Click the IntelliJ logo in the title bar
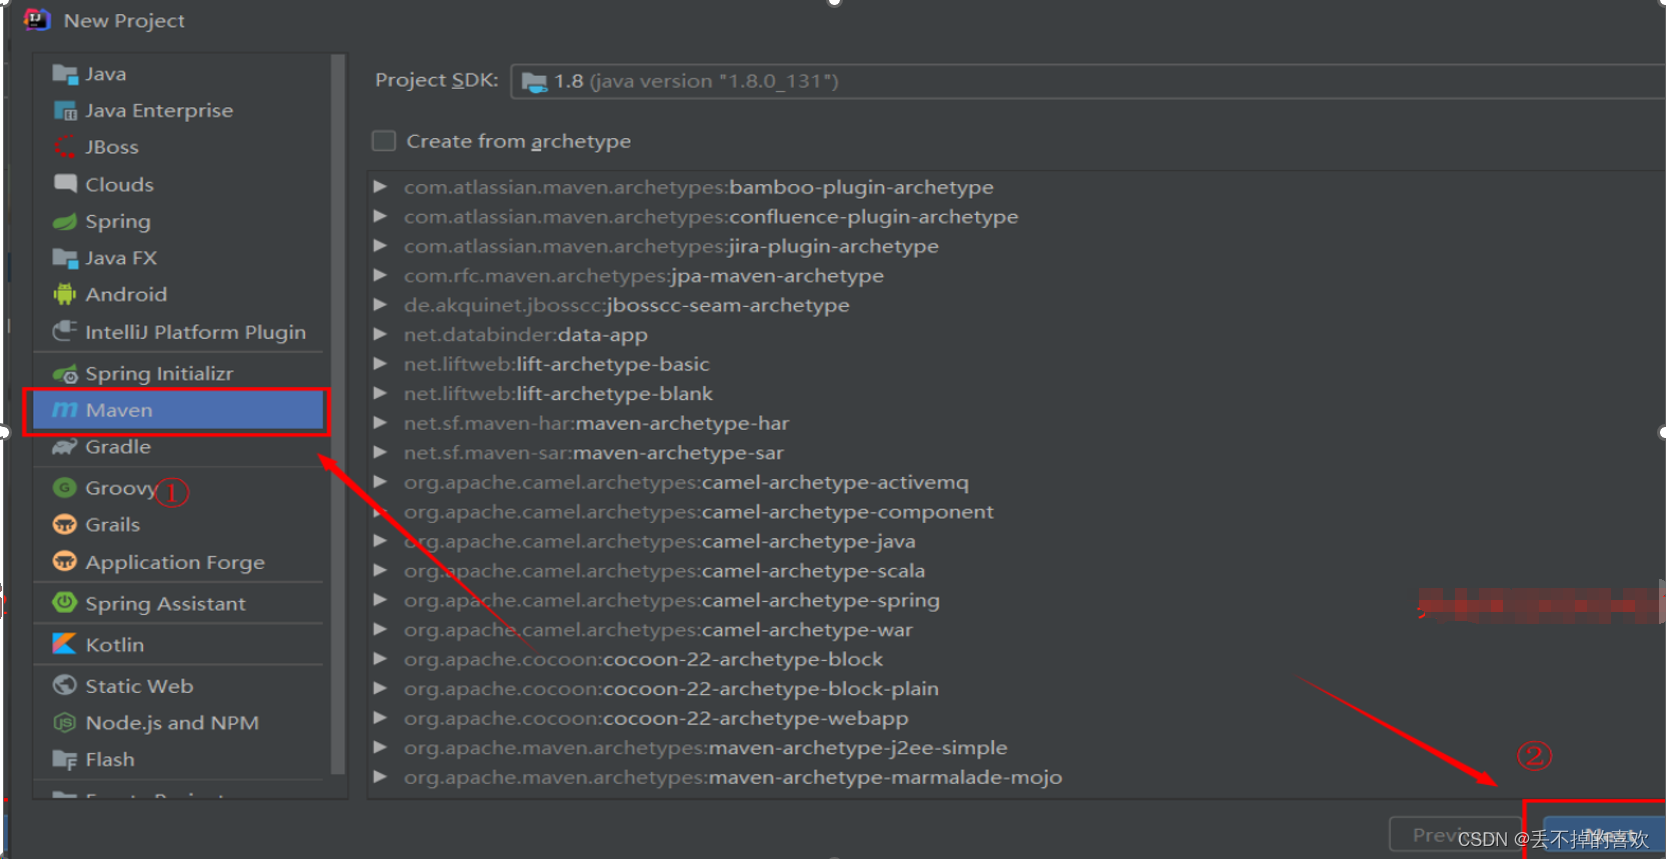Viewport: 1666px width, 859px height. pyautogui.click(x=37, y=20)
